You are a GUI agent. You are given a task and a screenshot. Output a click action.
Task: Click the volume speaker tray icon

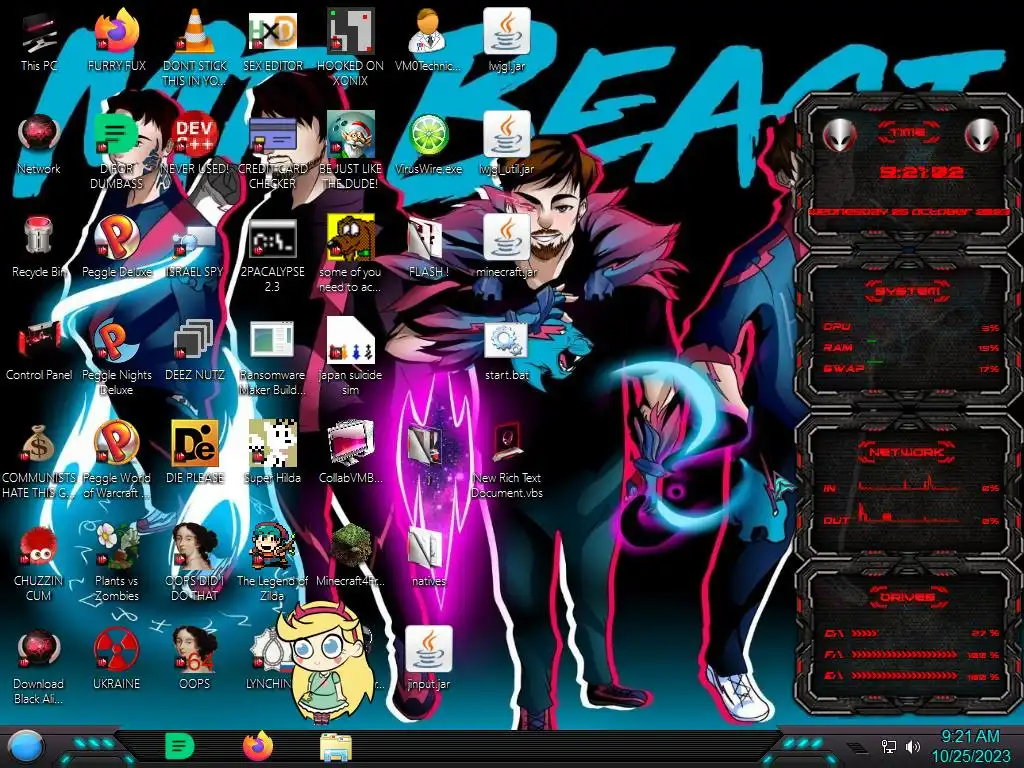tap(913, 746)
